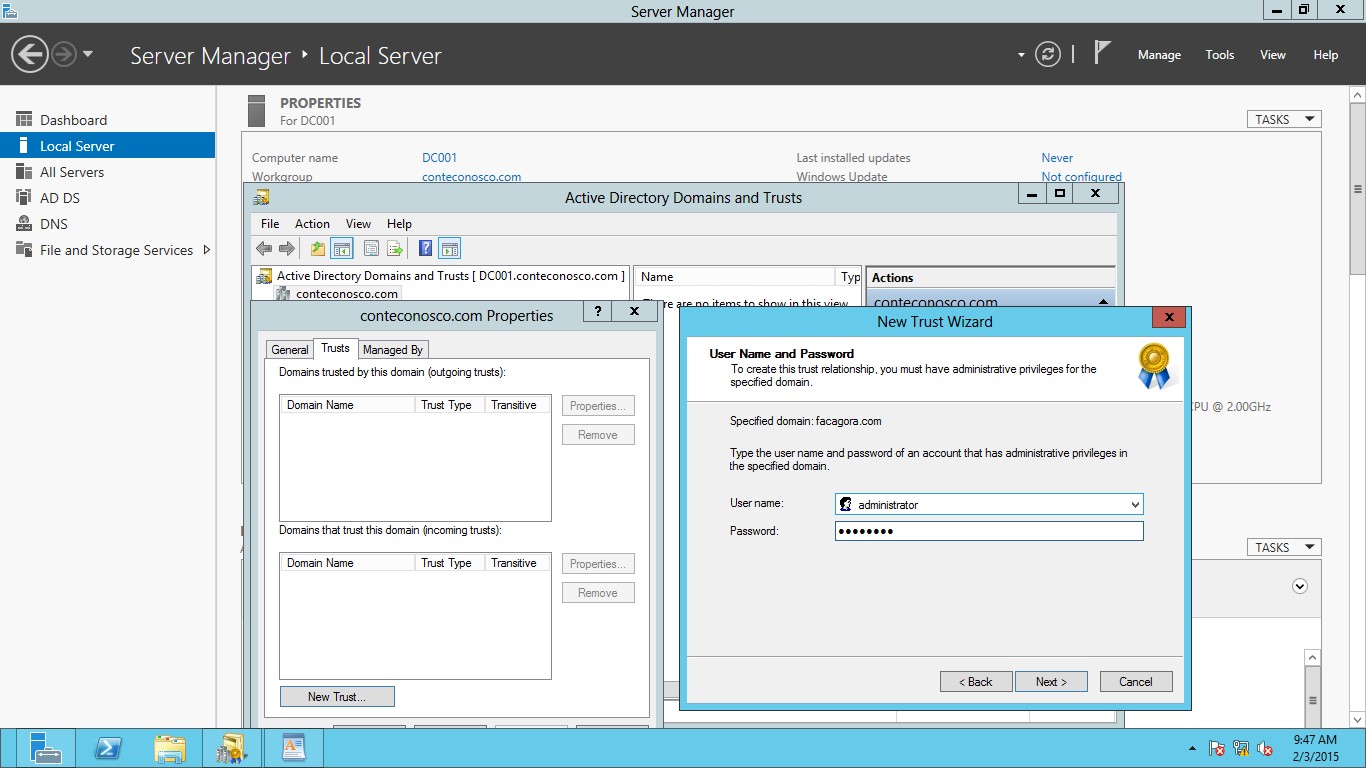Open the Properties icon in the MMC toolbar

(x=371, y=248)
